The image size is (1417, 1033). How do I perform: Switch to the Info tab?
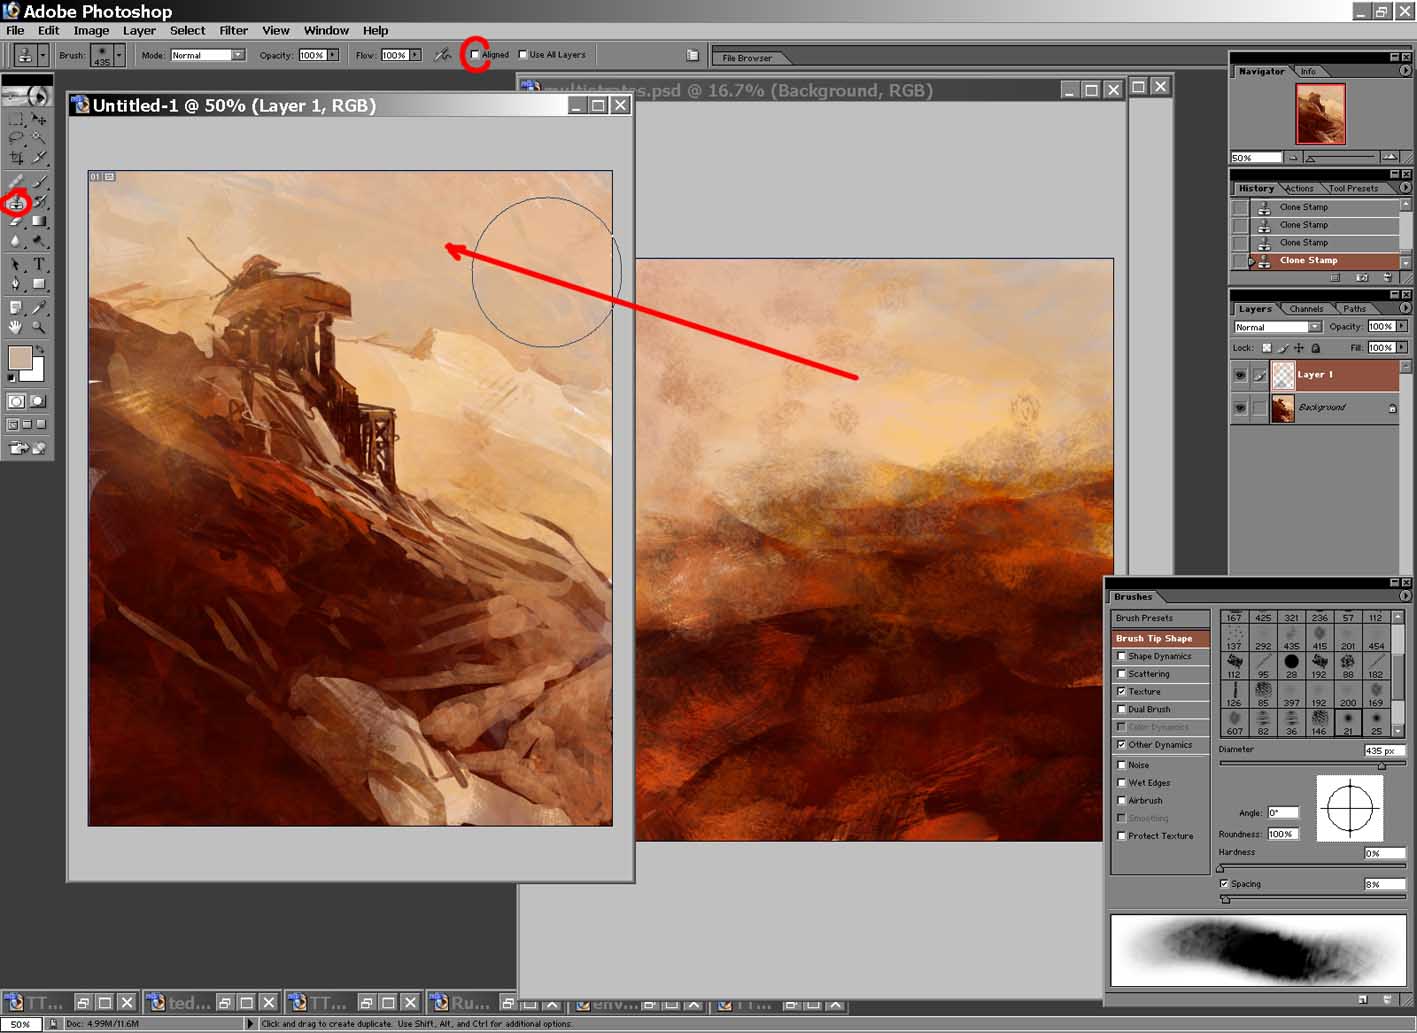(1308, 71)
